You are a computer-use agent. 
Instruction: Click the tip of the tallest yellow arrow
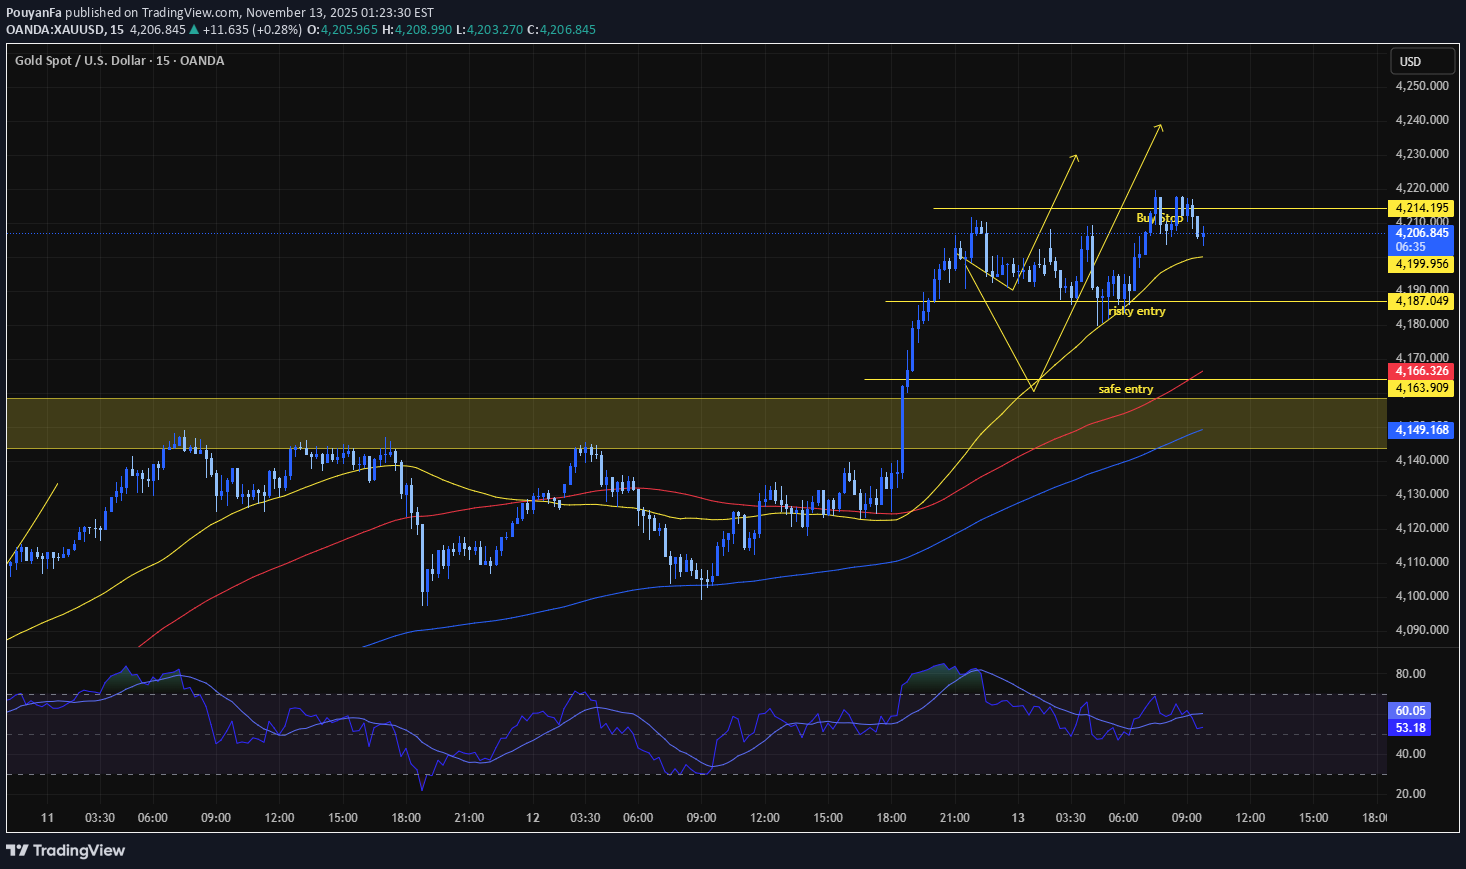(1161, 125)
